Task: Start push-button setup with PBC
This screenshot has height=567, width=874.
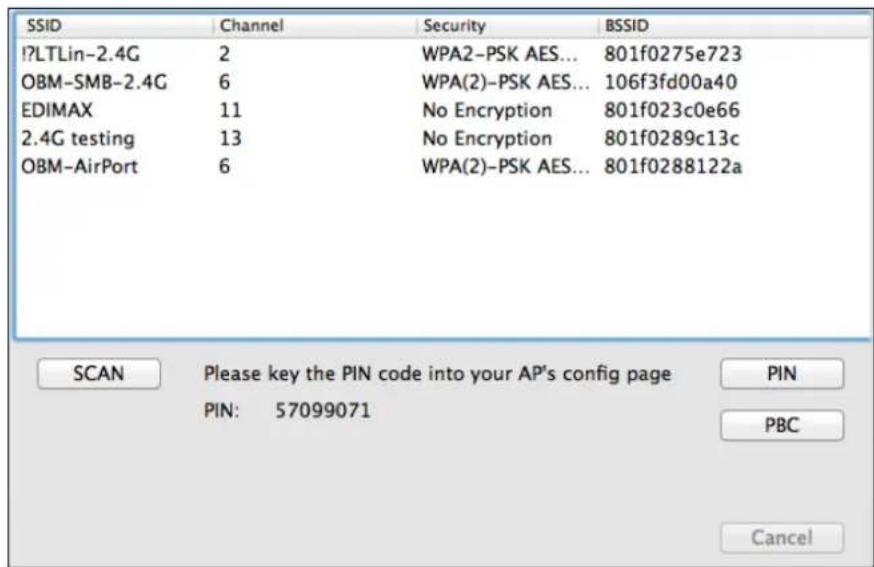Action: click(x=782, y=426)
